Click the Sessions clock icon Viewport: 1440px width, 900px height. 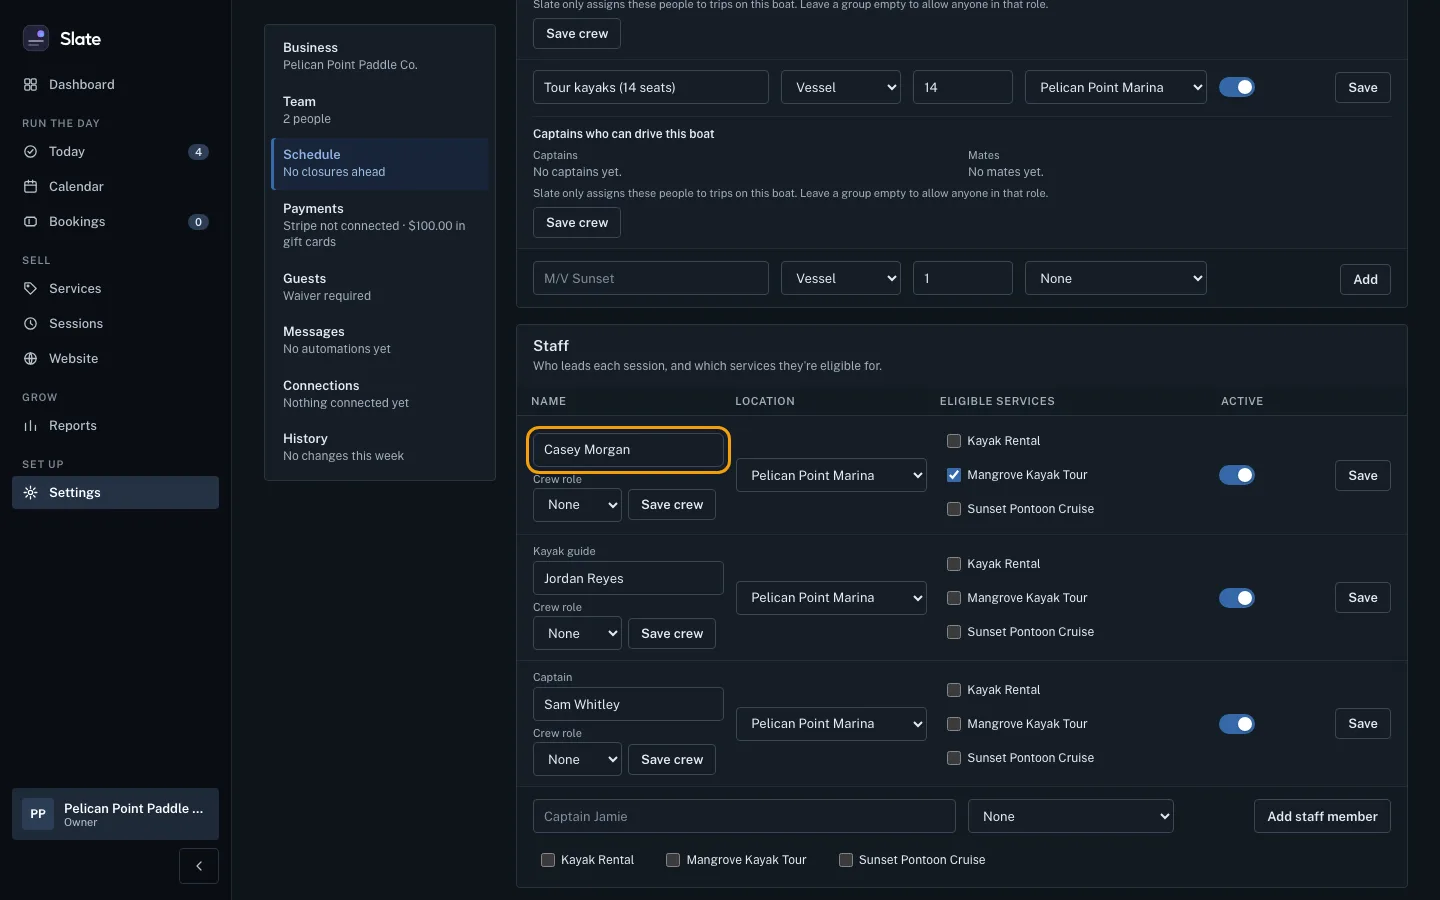30,324
